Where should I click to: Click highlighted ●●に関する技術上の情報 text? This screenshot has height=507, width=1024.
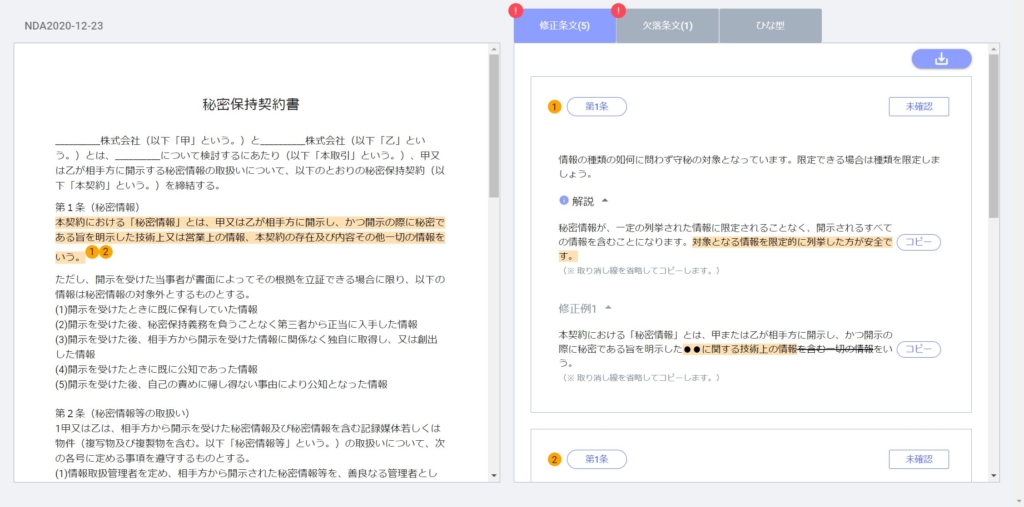click(x=741, y=350)
